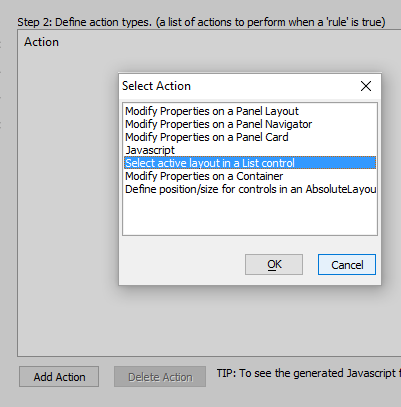Select 'Define position/size for controls in an AbsoluteLayout'
This screenshot has height=407, width=401.
click(x=250, y=189)
